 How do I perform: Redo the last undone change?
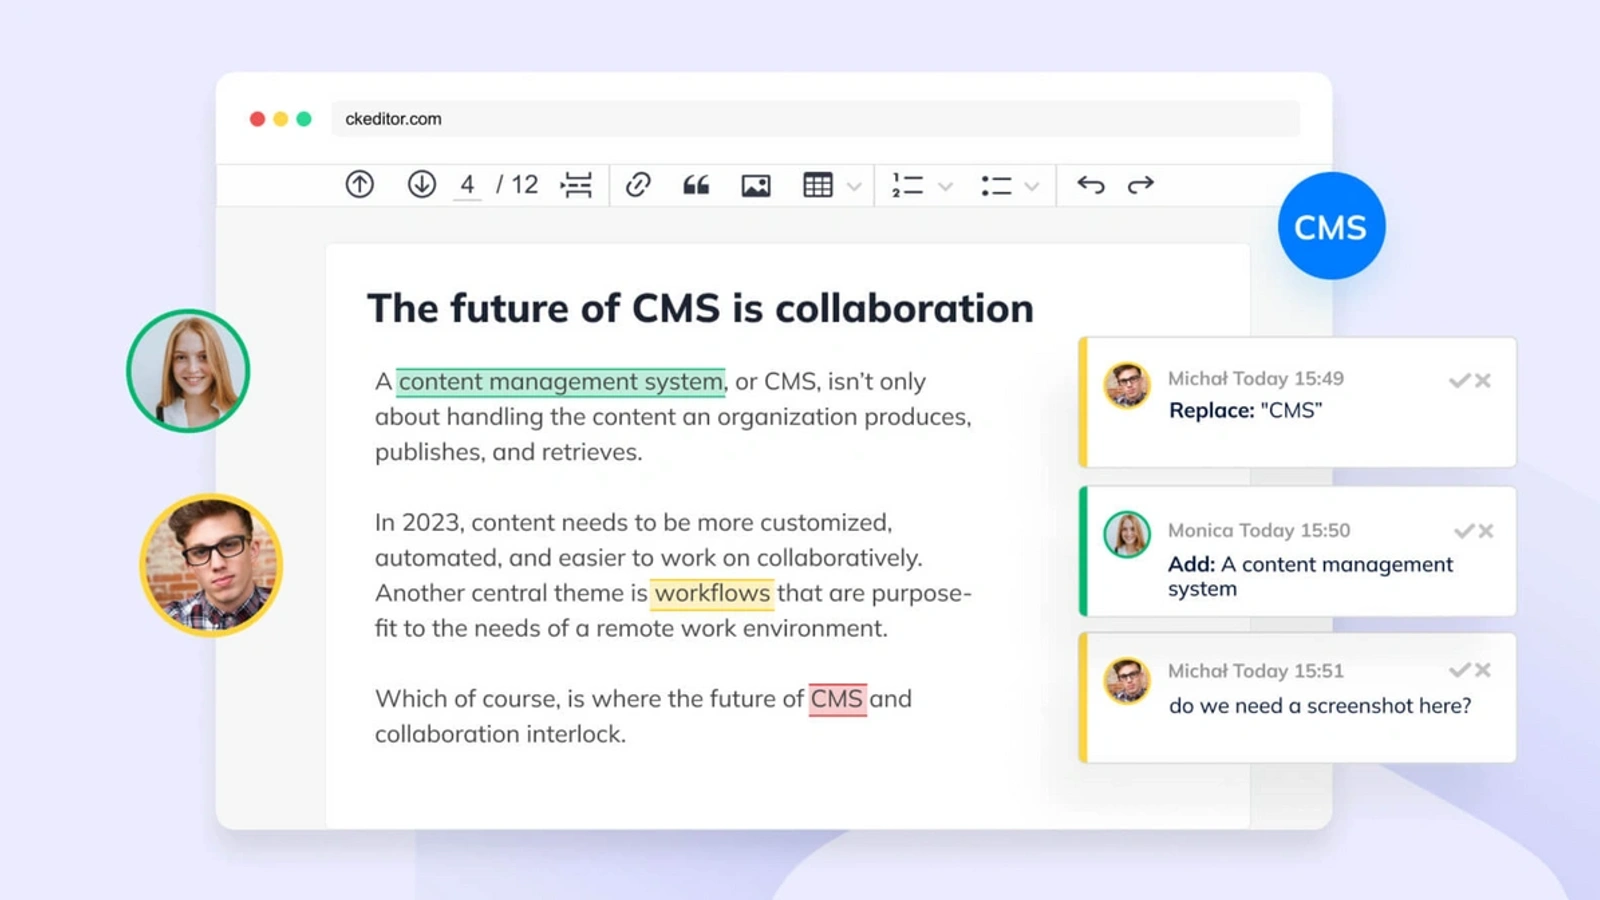click(x=1141, y=185)
